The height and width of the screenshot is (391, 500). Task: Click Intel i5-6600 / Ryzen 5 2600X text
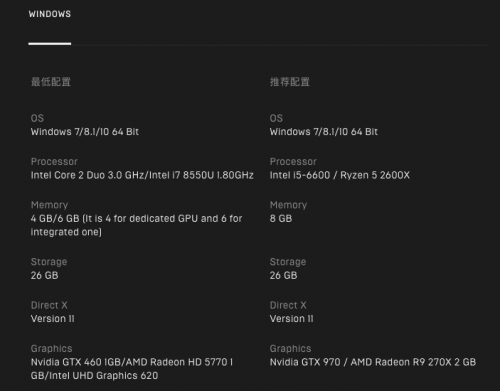(x=340, y=175)
